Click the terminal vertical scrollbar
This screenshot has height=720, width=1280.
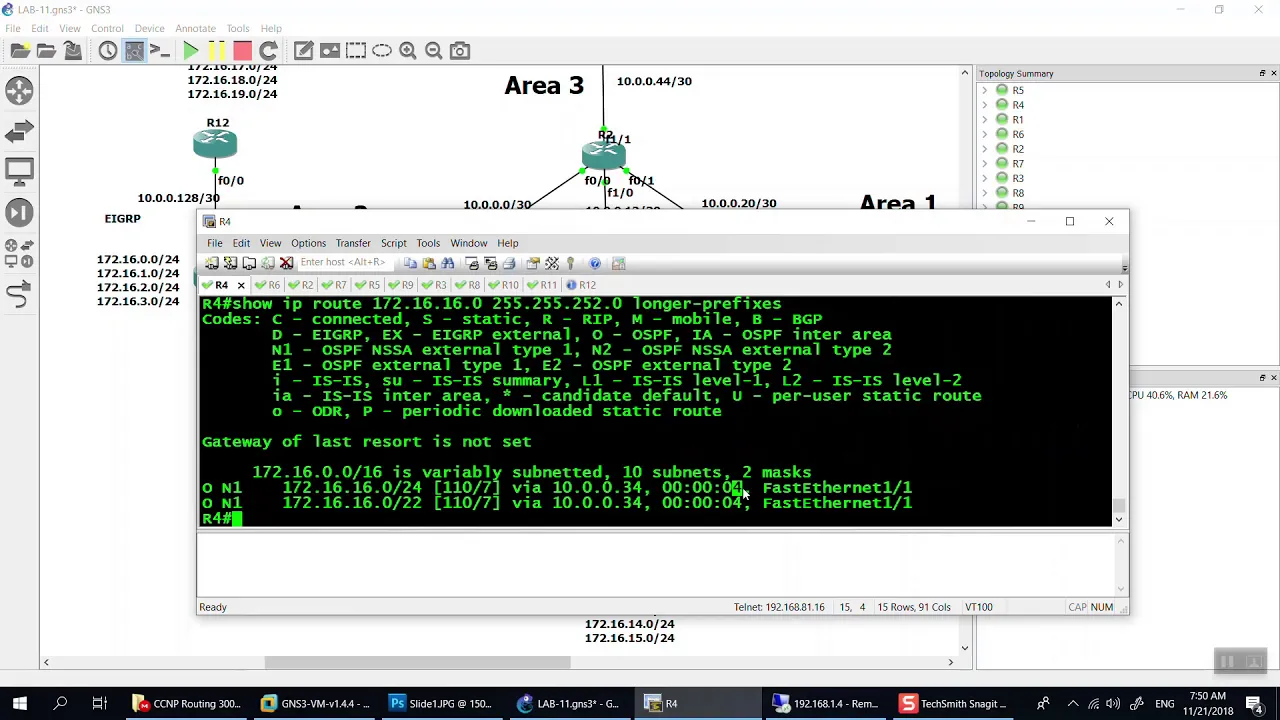(x=1118, y=411)
